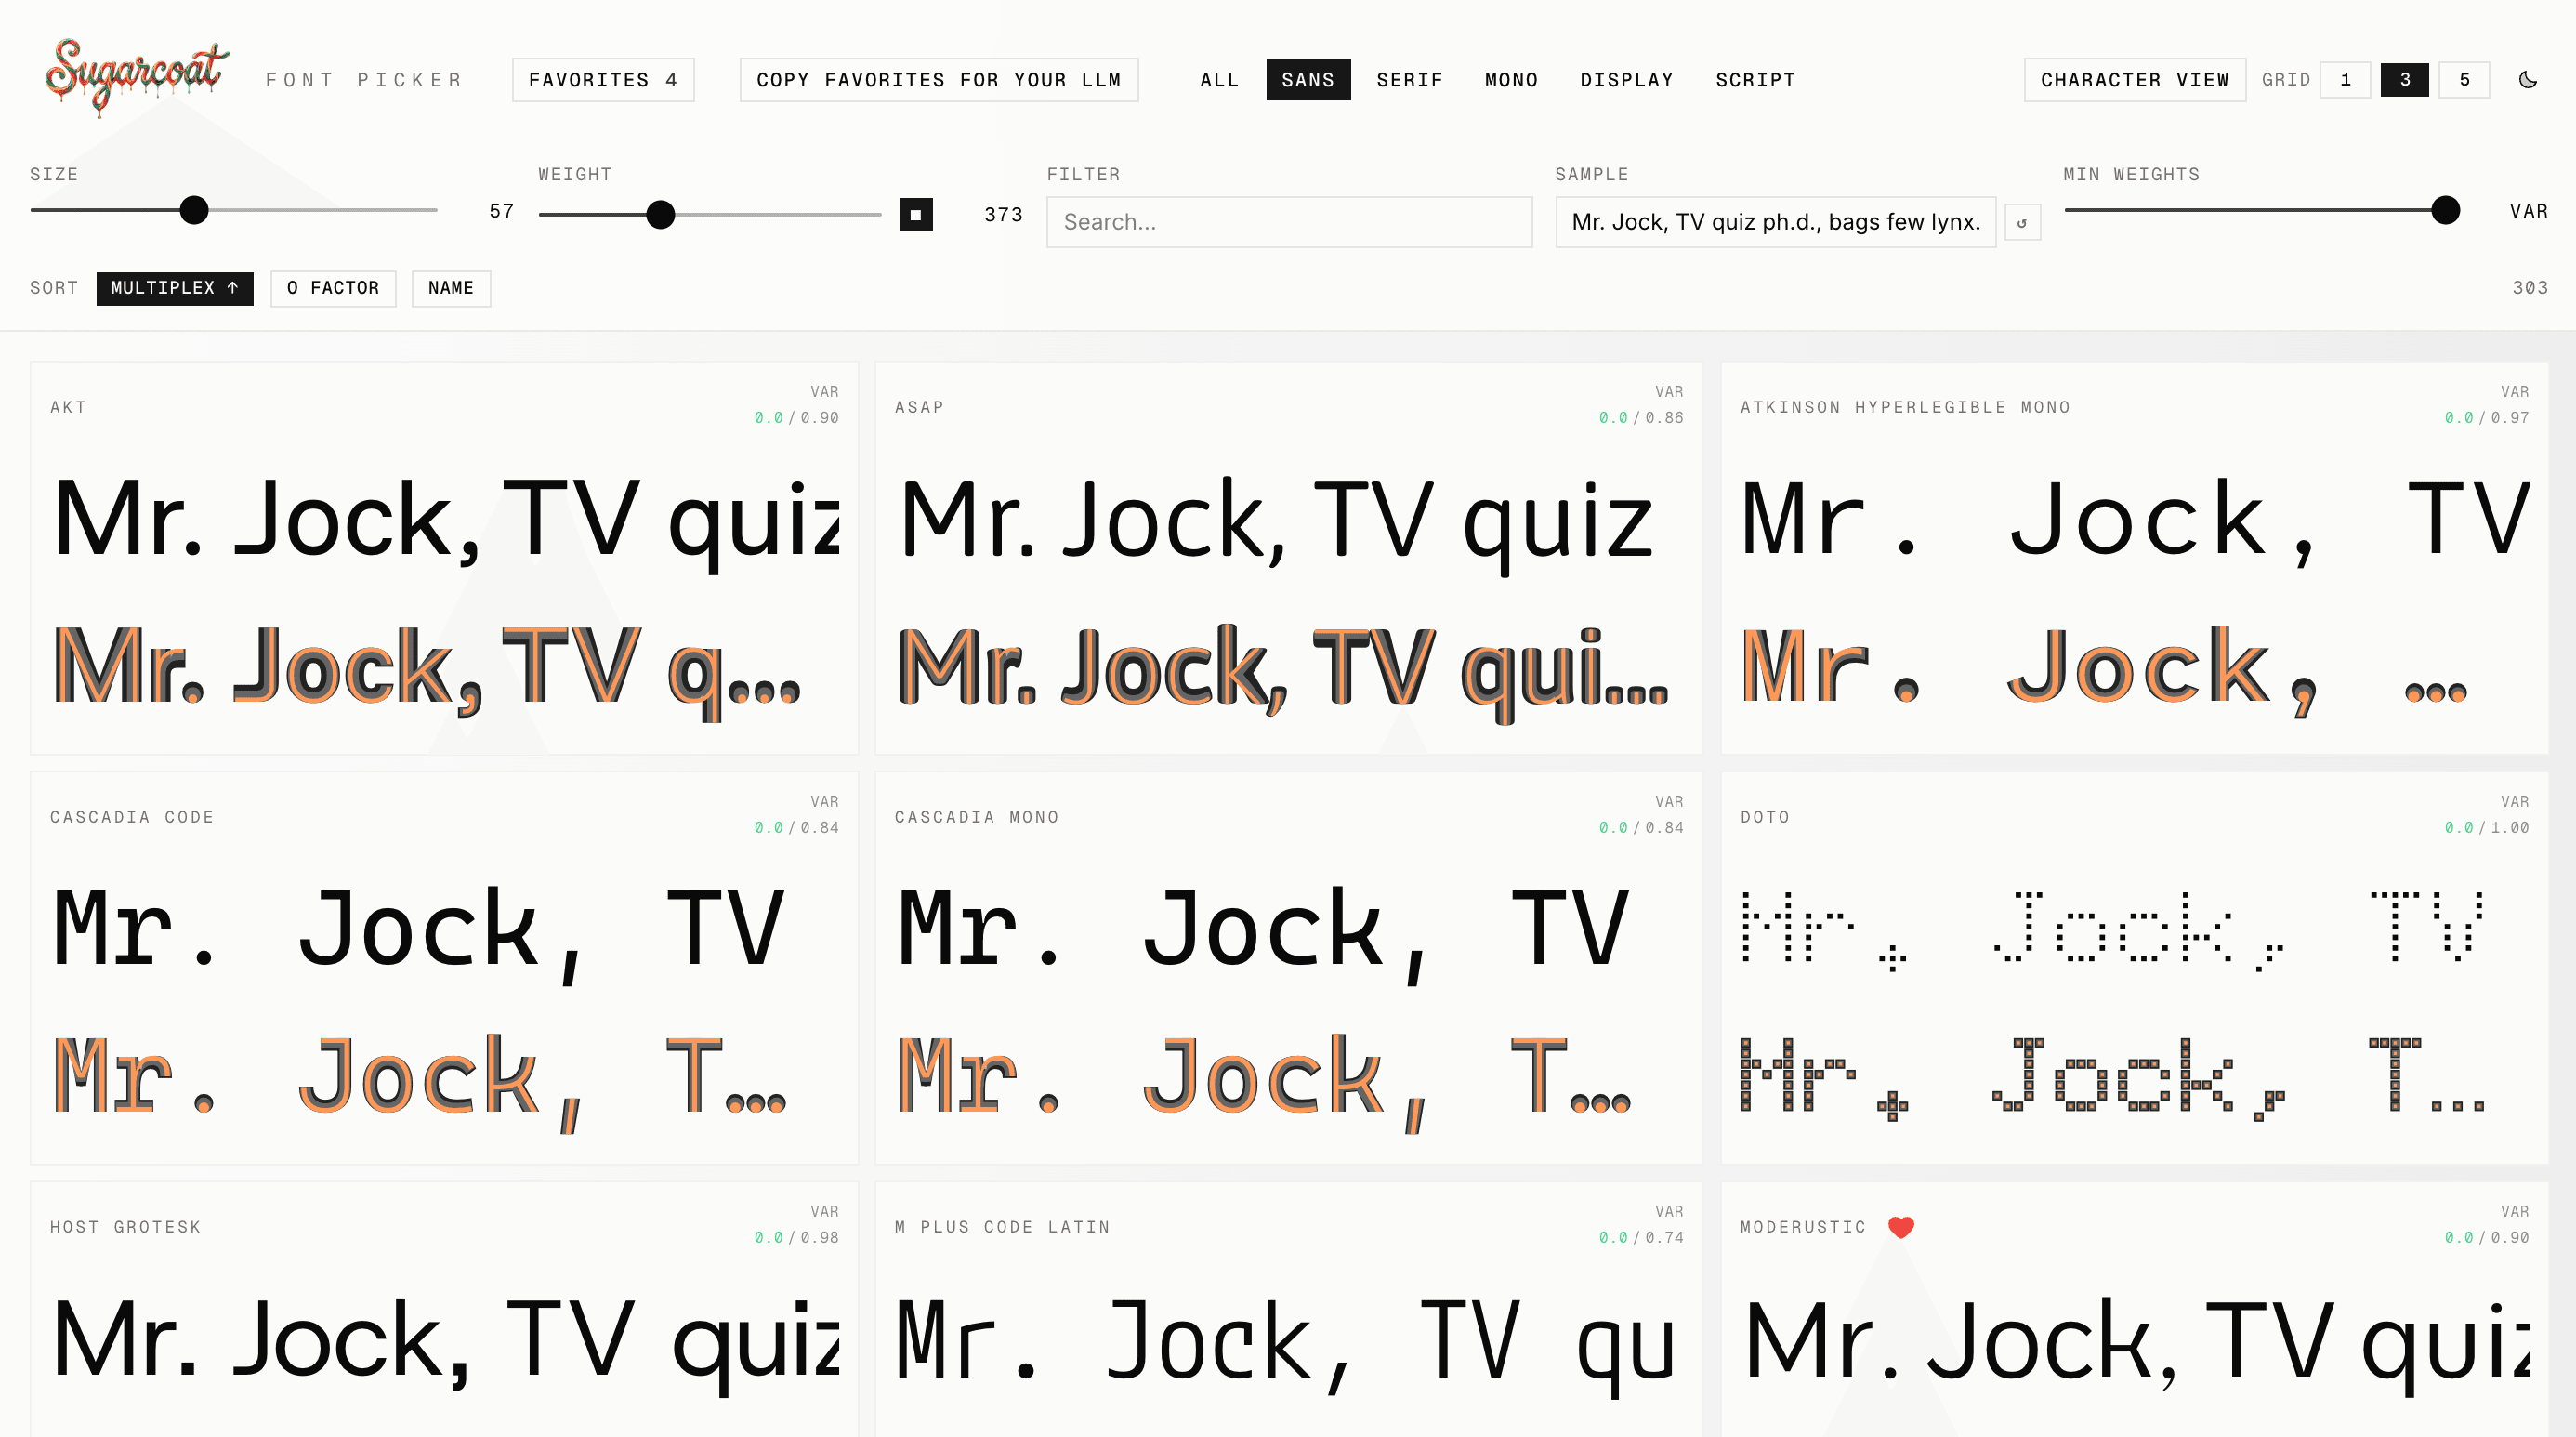Click the Min Weights VAR value
2576x1437 pixels.
(x=2528, y=211)
